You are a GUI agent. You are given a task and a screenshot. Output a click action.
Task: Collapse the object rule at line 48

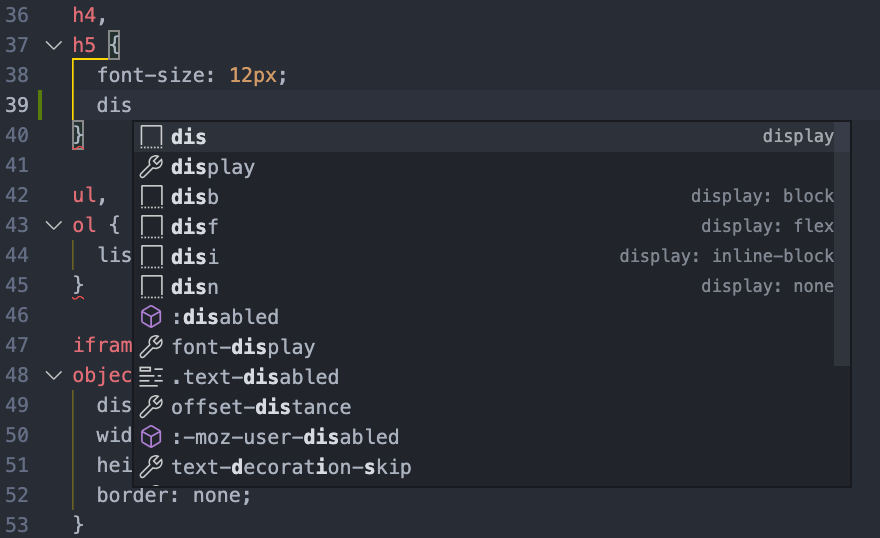tap(52, 376)
